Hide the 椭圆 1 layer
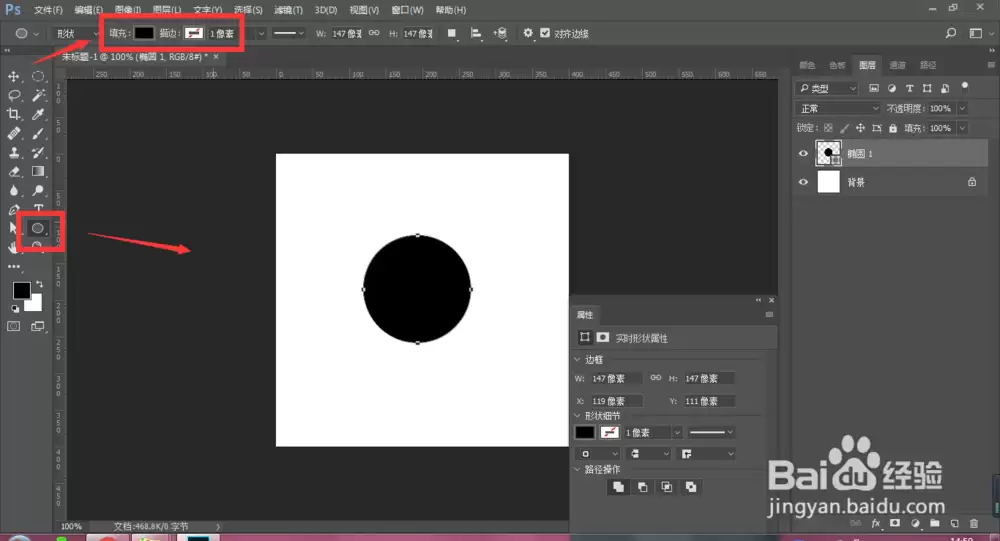 tap(803, 154)
